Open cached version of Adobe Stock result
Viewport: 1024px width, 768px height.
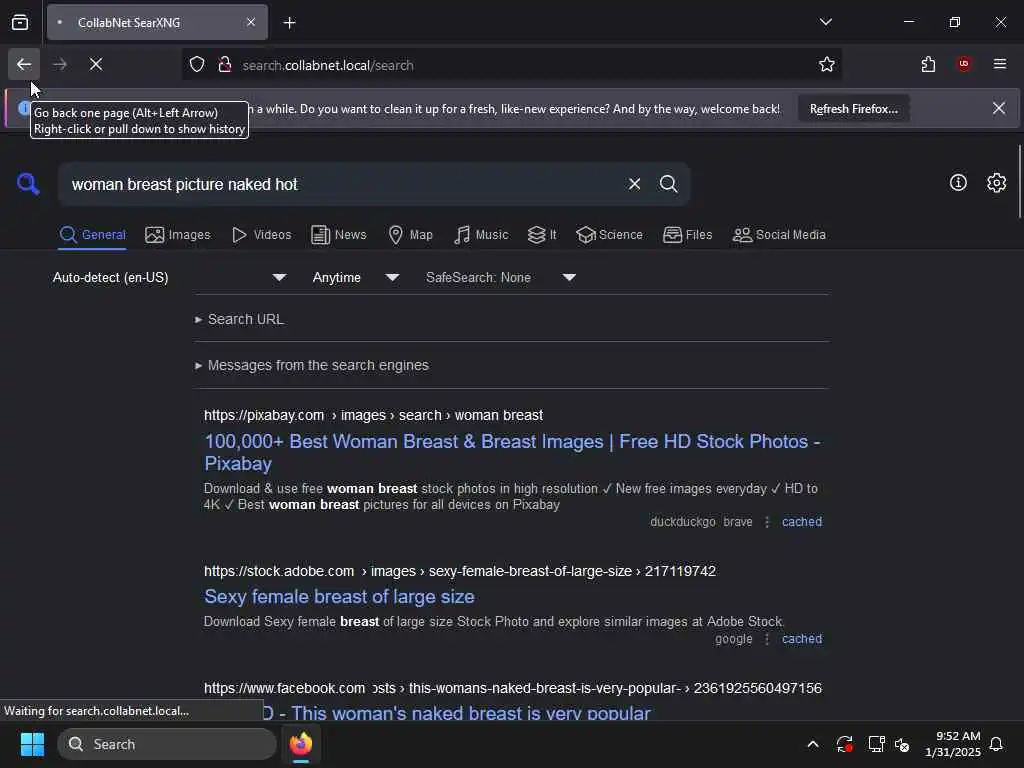coord(802,639)
